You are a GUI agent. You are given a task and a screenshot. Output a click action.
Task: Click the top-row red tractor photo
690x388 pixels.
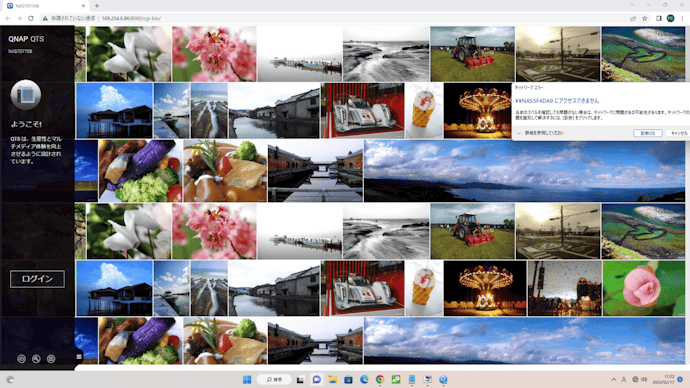pos(472,54)
